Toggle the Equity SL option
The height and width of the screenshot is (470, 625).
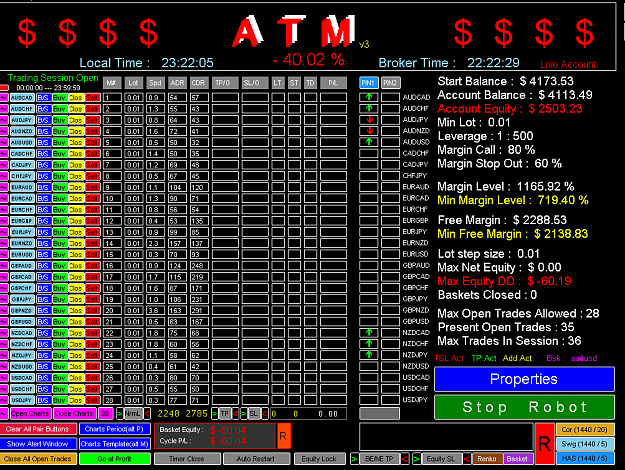441,459
